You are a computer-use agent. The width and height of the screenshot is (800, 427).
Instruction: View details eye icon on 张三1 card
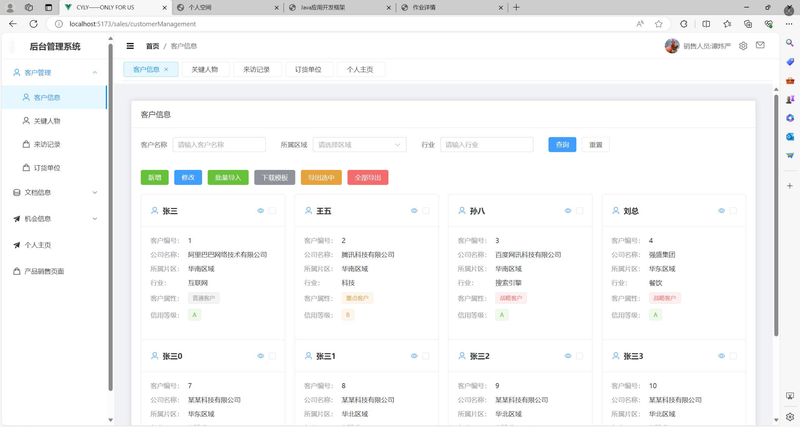(x=414, y=356)
